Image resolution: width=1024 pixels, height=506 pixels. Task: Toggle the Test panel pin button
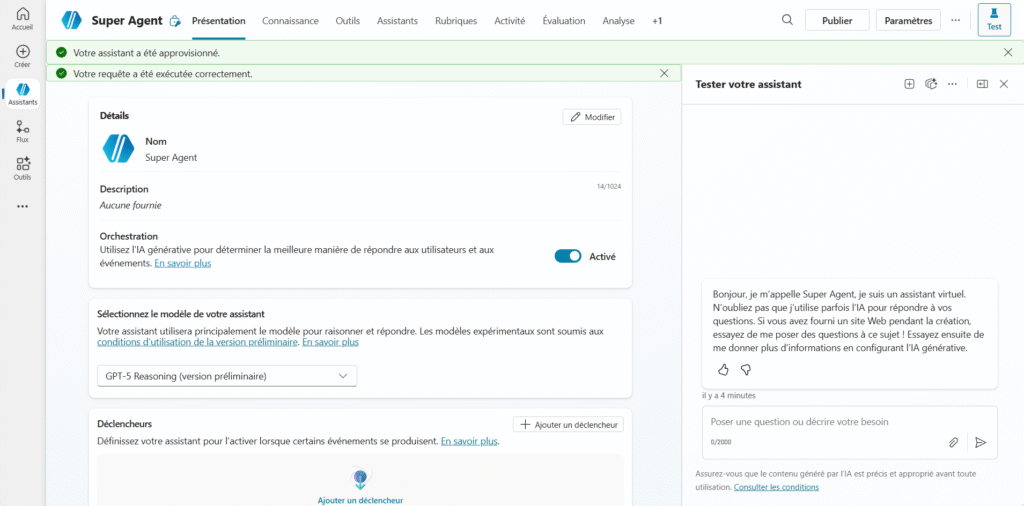pos(993,20)
